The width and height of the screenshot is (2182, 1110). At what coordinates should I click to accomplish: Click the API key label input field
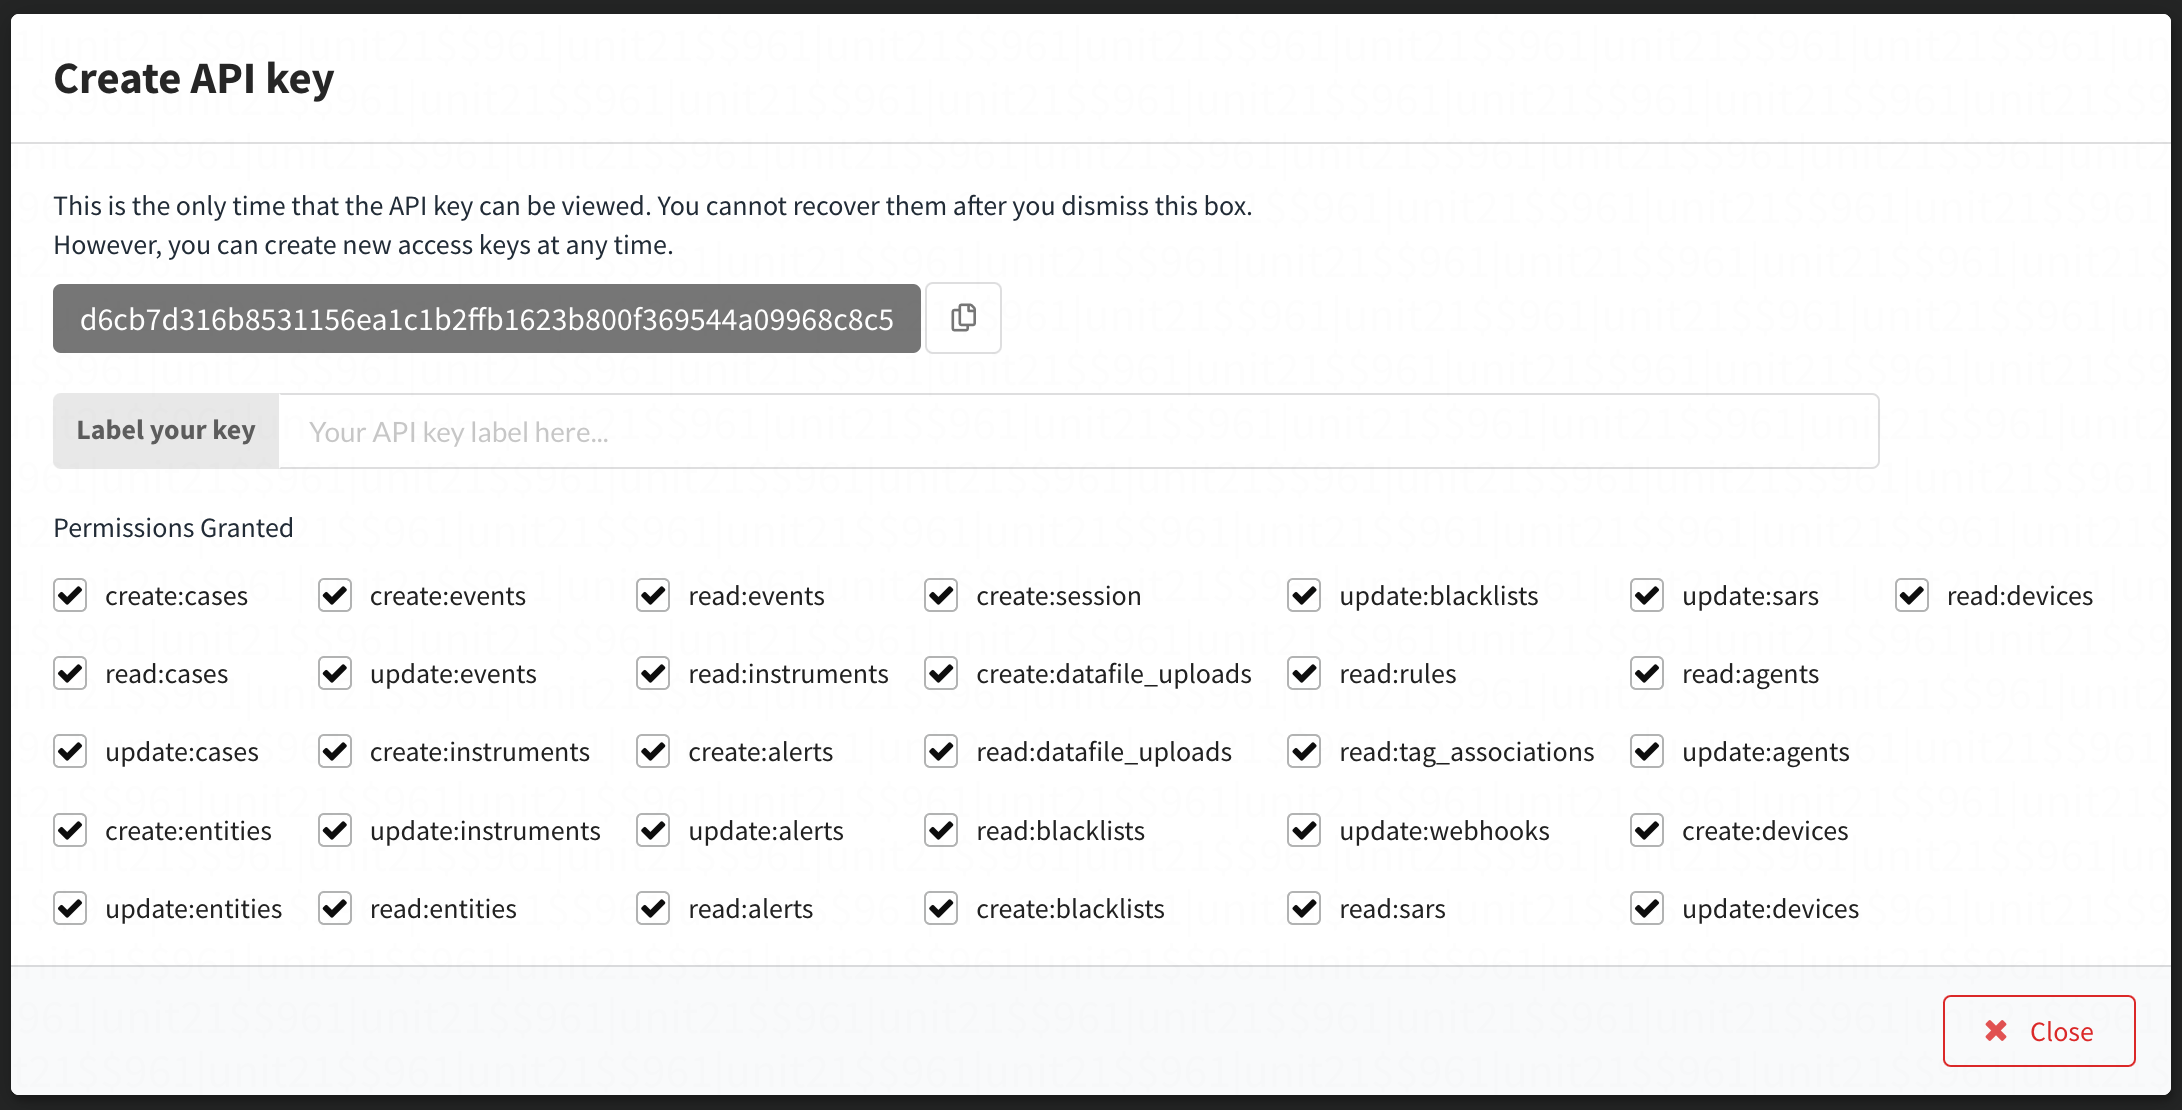(x=1078, y=432)
